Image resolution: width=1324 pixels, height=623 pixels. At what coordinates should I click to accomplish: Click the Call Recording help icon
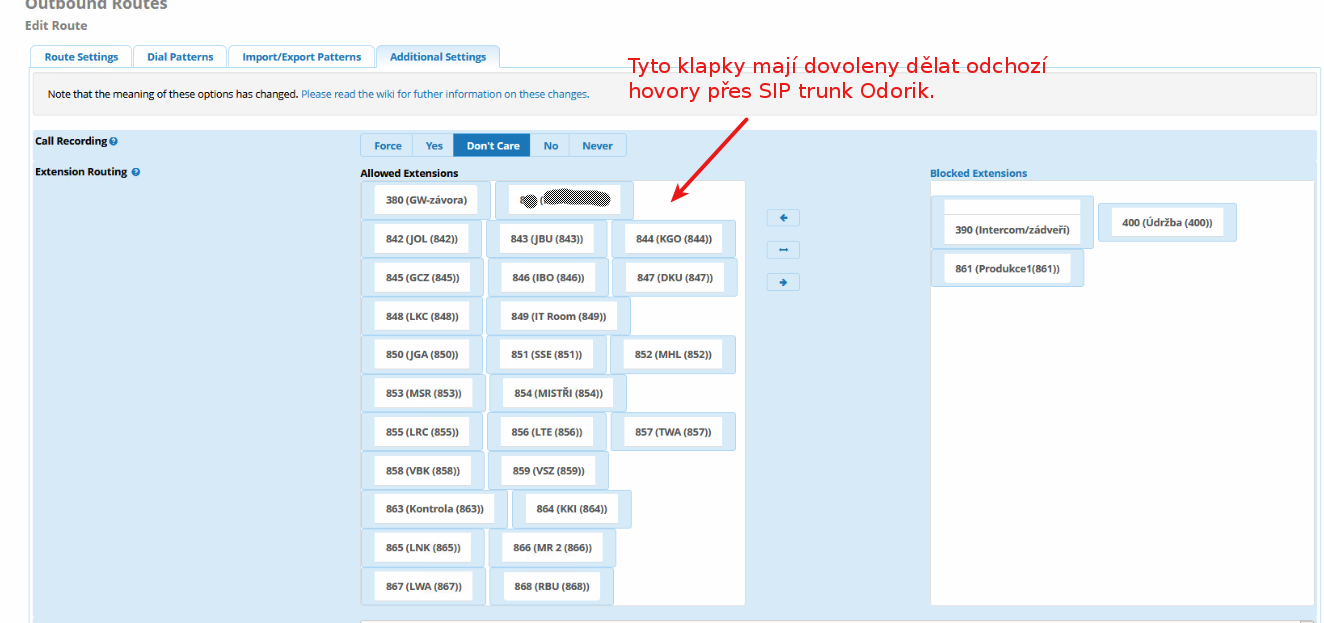pyautogui.click(x=114, y=142)
